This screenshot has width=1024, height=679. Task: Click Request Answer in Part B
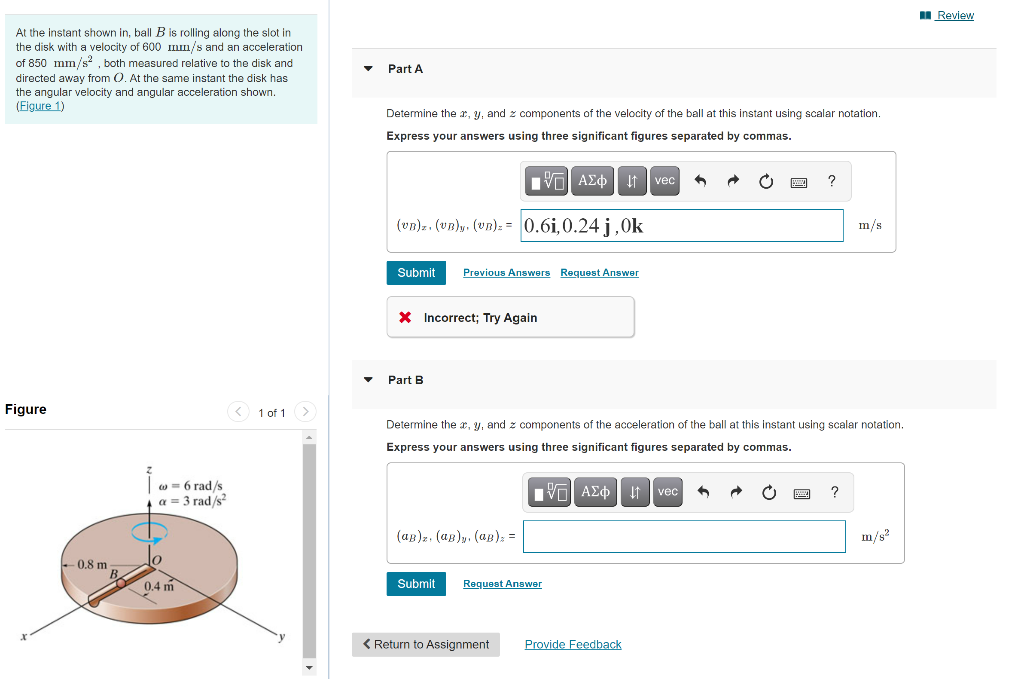(x=502, y=583)
